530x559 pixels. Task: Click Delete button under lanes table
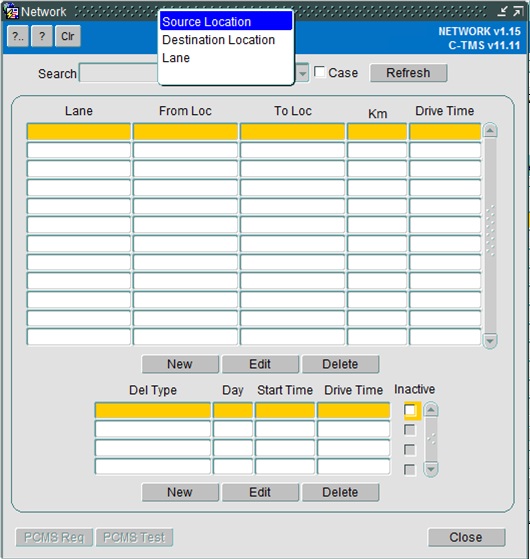(340, 364)
